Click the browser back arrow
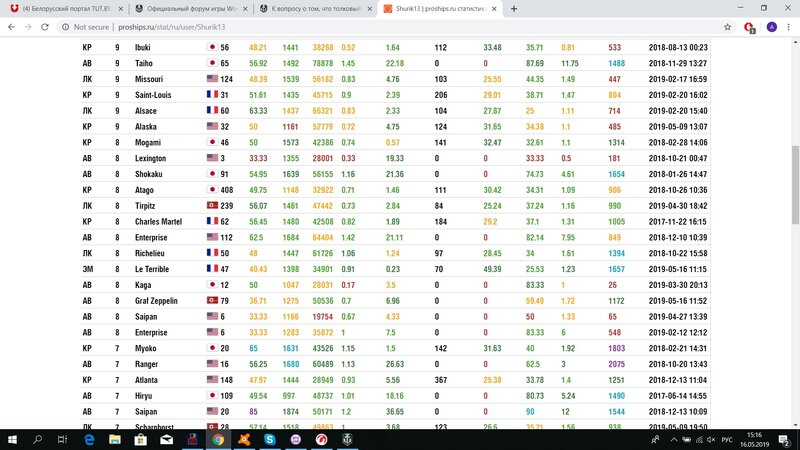This screenshot has height=450, width=800. click(11, 27)
